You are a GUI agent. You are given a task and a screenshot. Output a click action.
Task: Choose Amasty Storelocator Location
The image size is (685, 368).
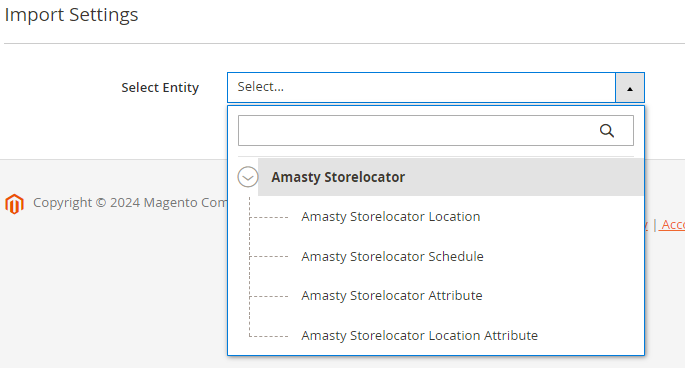click(391, 217)
